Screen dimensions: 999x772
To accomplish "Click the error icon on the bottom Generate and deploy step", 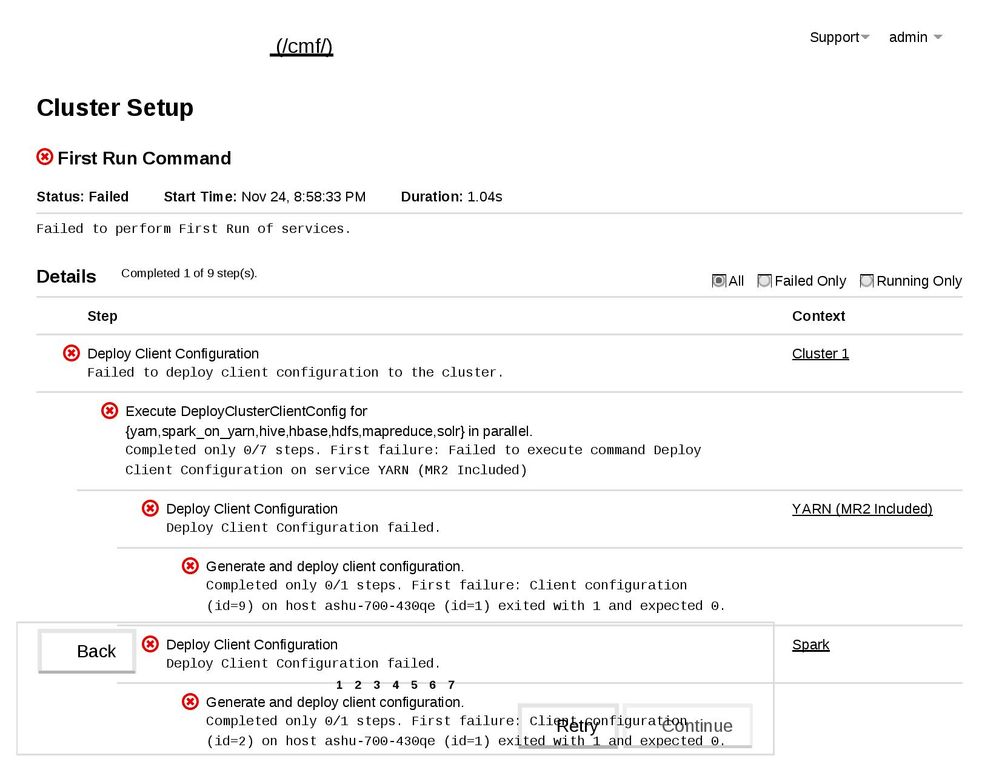I will (190, 701).
